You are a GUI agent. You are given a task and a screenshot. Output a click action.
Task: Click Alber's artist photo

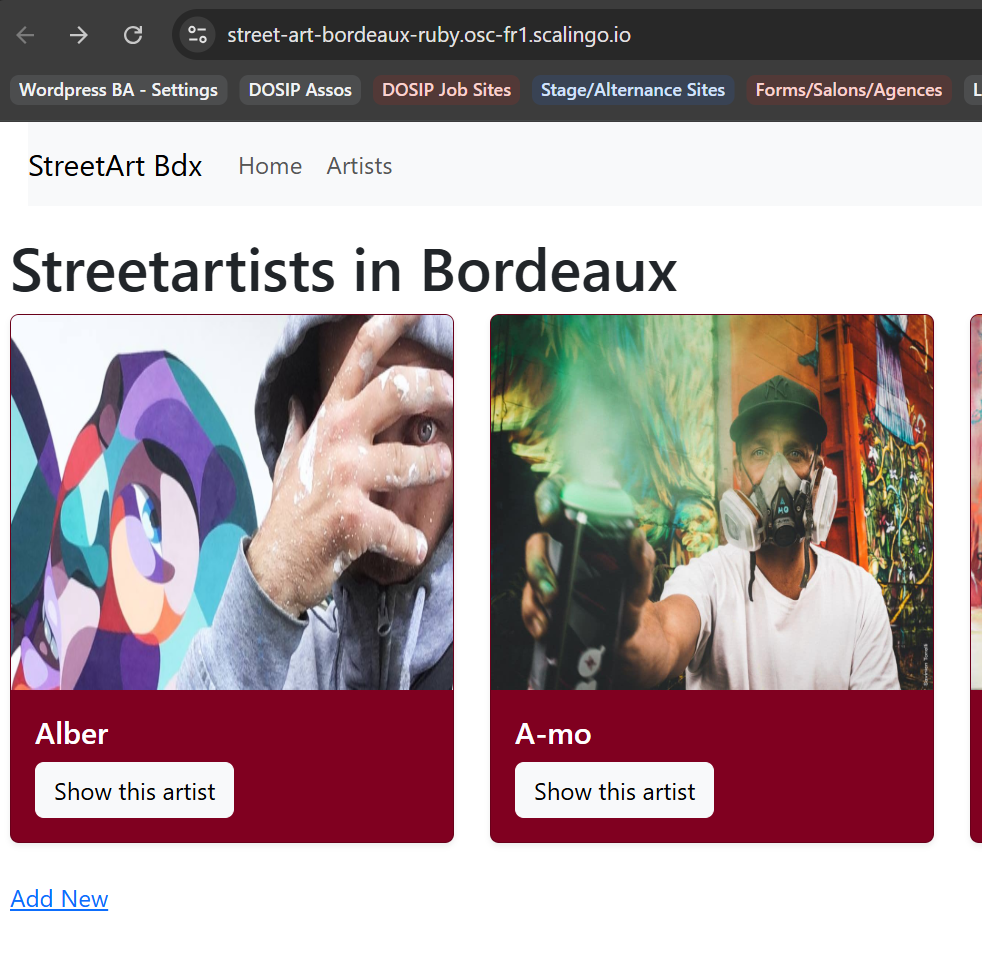pyautogui.click(x=232, y=502)
